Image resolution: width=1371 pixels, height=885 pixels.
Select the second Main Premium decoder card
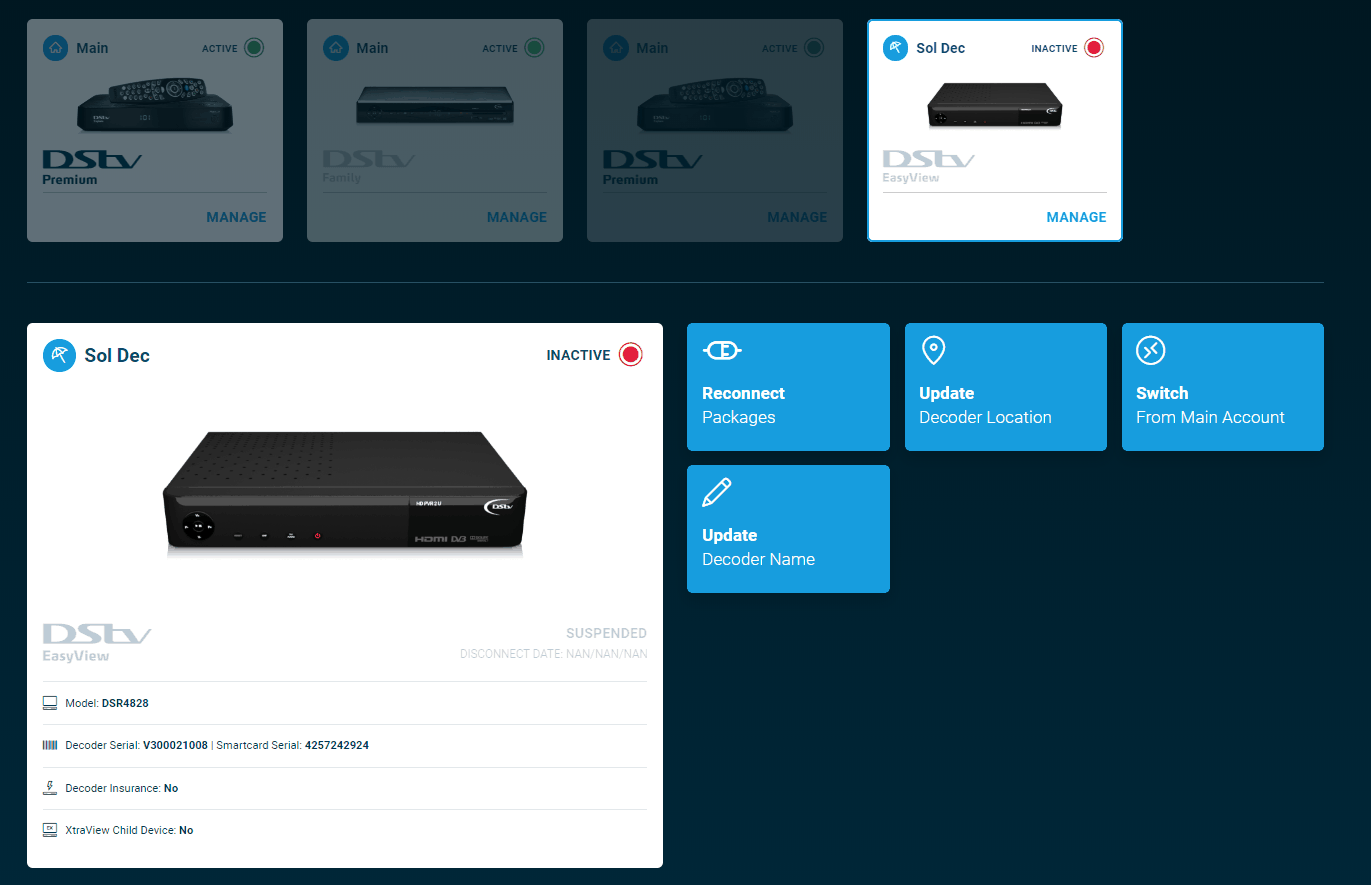click(714, 130)
